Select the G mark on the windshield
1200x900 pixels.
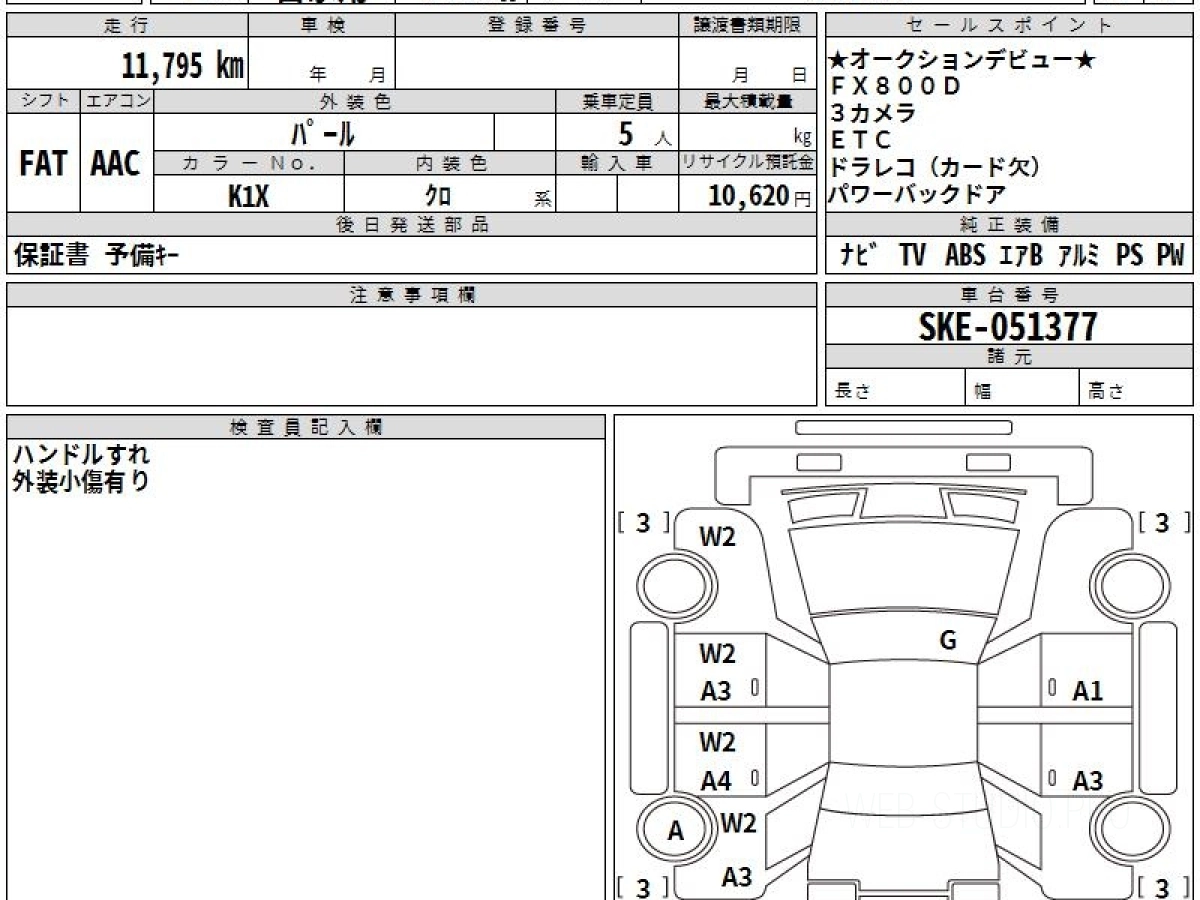click(948, 641)
